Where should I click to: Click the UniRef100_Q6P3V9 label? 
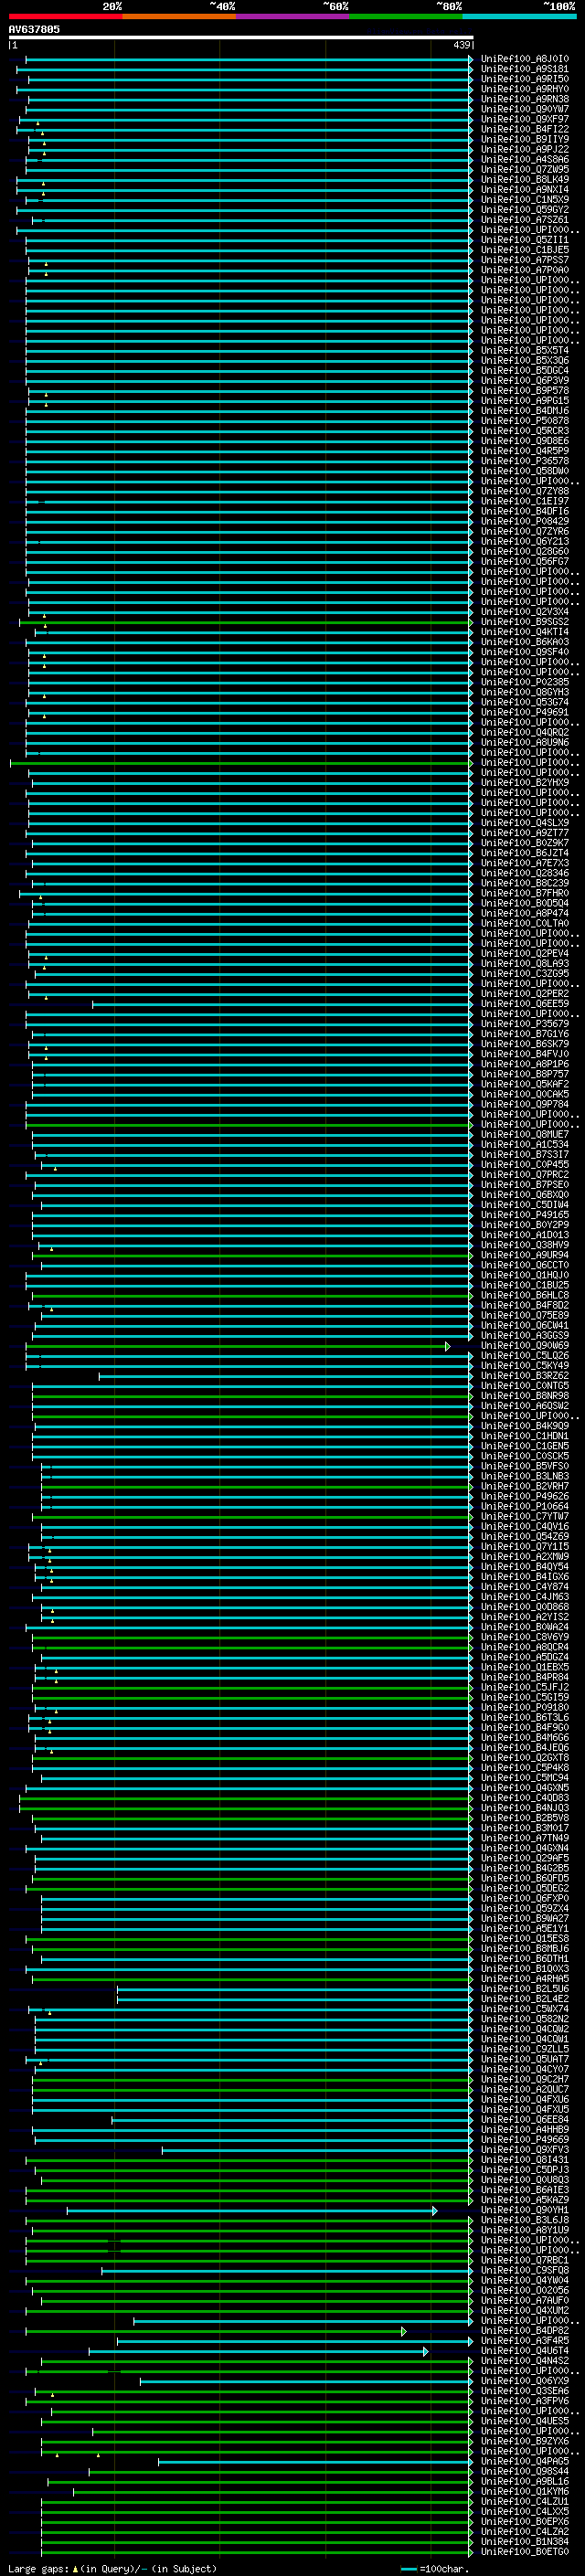point(525,380)
